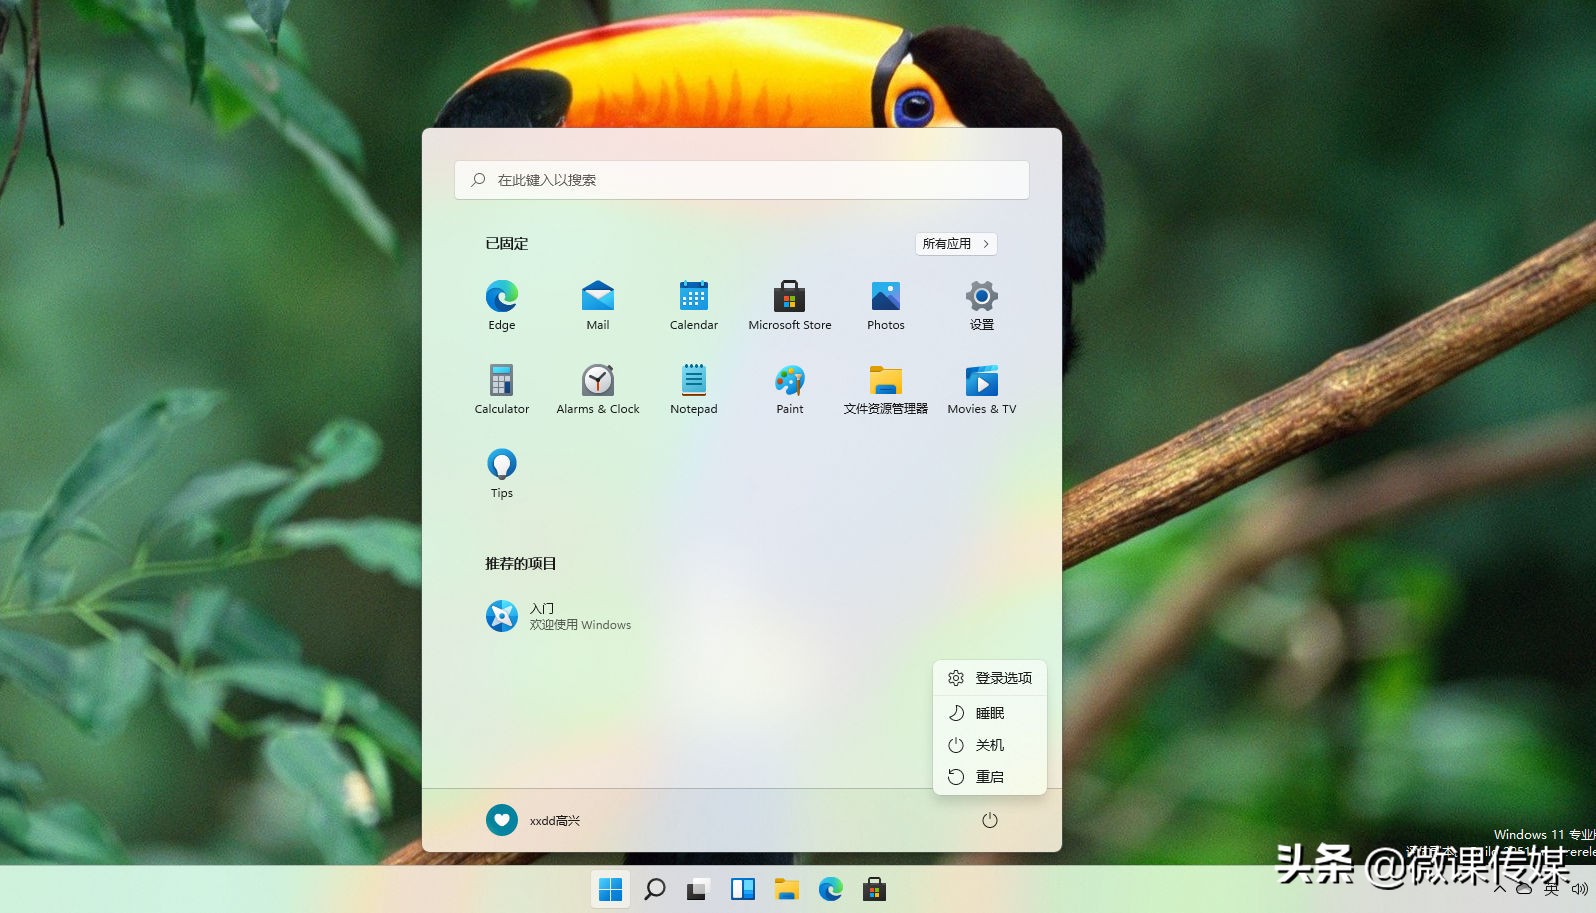
Task: Open Task View on taskbar
Action: (698, 889)
